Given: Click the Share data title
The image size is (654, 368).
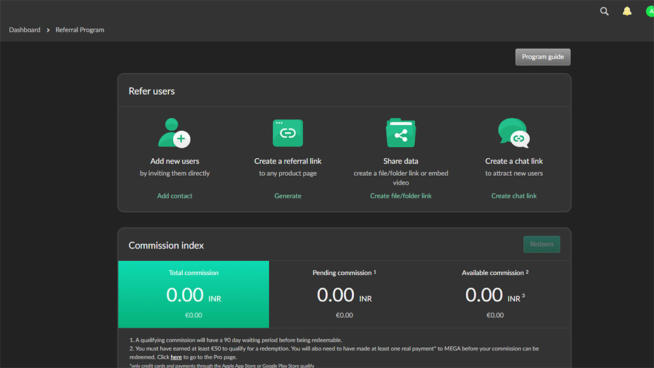Looking at the screenshot, I should click(401, 161).
